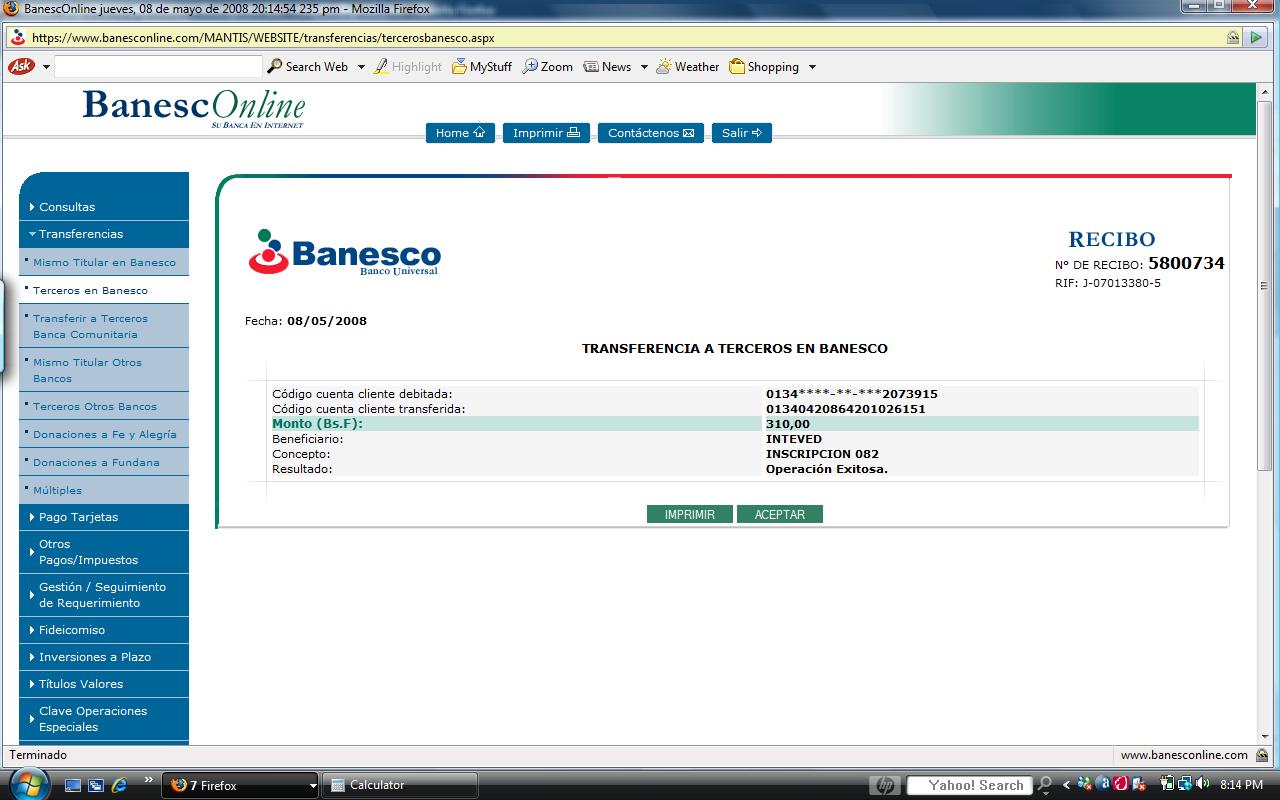Open Donaciones a Fe y Alegría

tap(104, 434)
